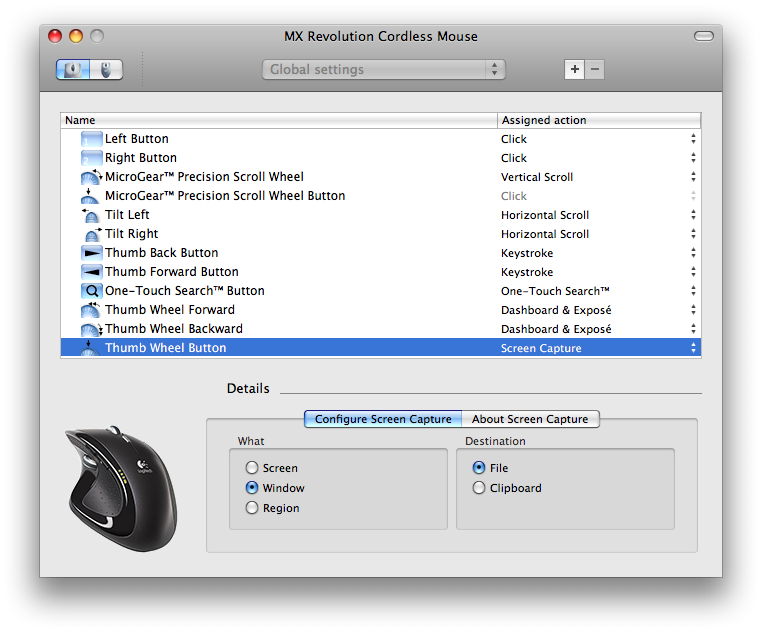Click the Tilt Right wheel icon

(x=92, y=234)
